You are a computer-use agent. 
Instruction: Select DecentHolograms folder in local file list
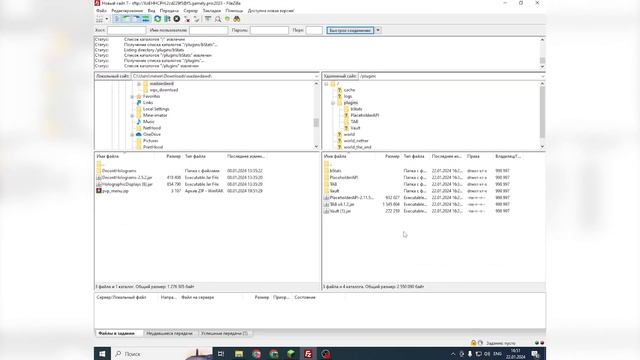pyautogui.click(x=119, y=171)
